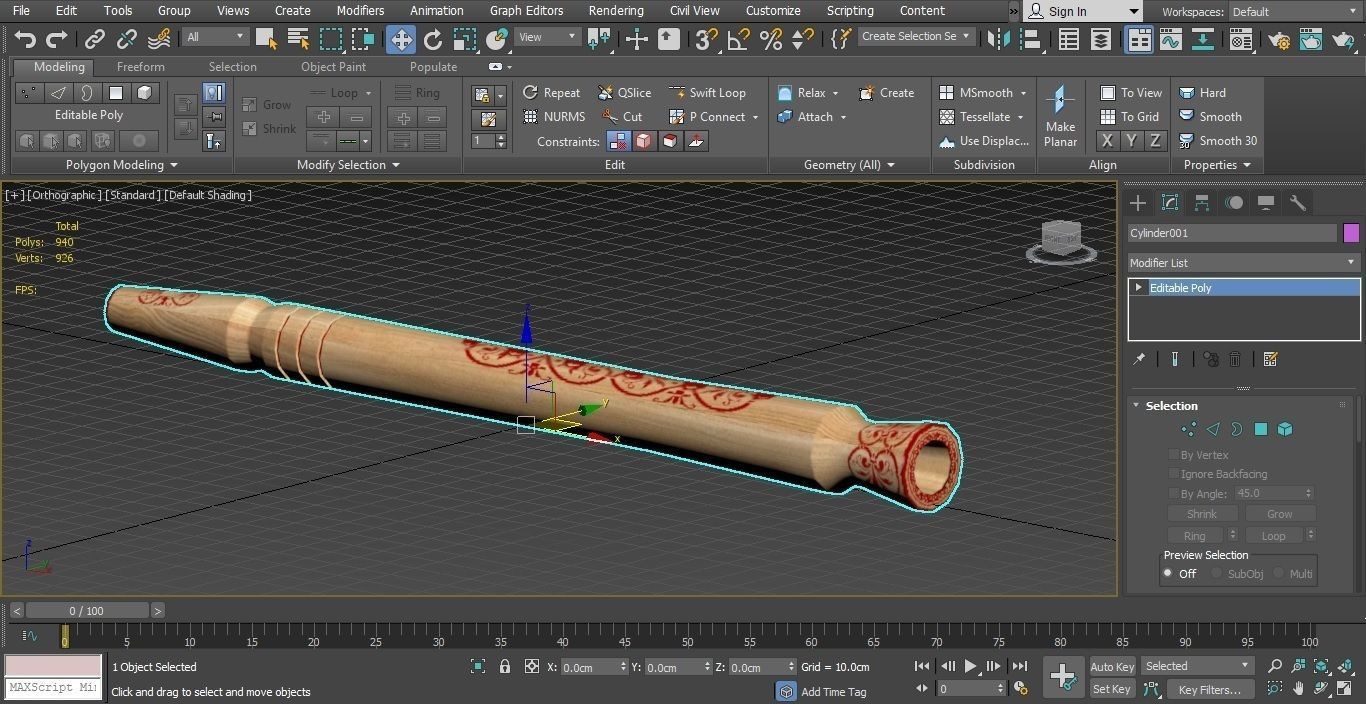1366x704 pixels.
Task: Enable the Ignore Backfacing checkbox
Action: pos(1174,474)
